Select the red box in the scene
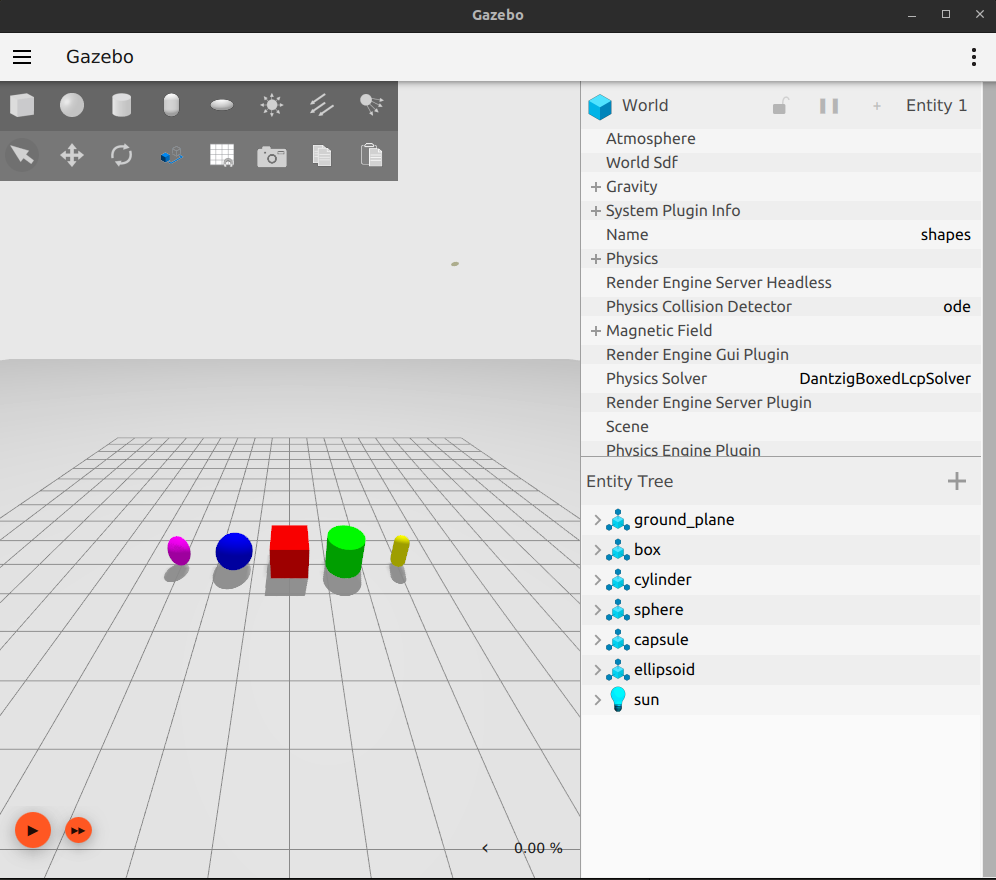This screenshot has width=996, height=880. [290, 551]
